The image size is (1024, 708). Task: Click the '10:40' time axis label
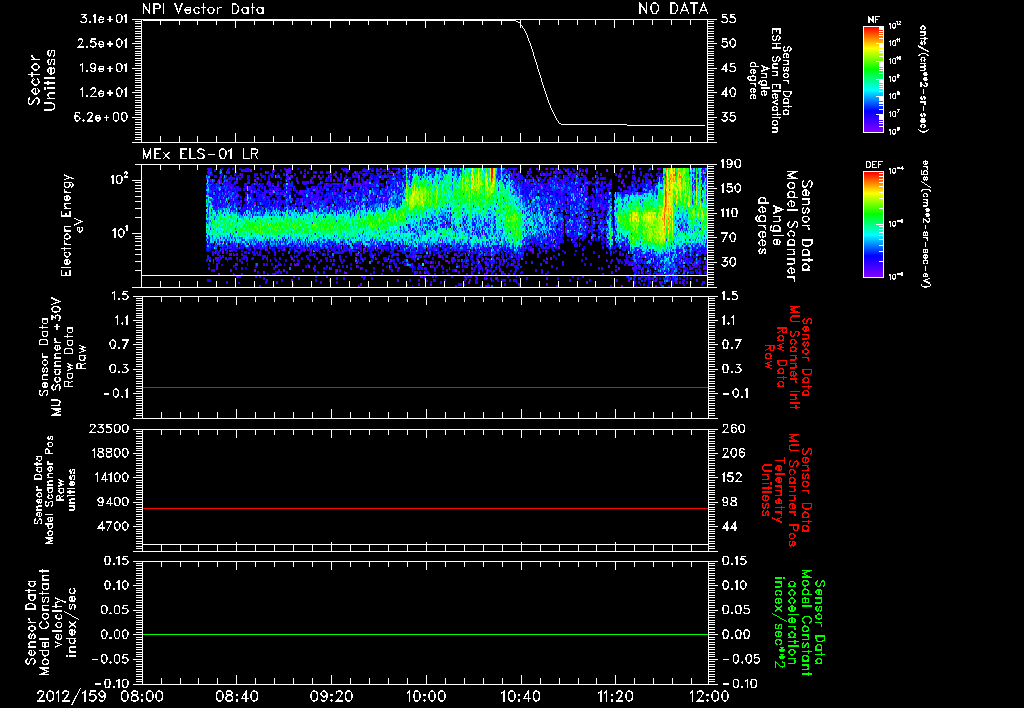tap(520, 696)
